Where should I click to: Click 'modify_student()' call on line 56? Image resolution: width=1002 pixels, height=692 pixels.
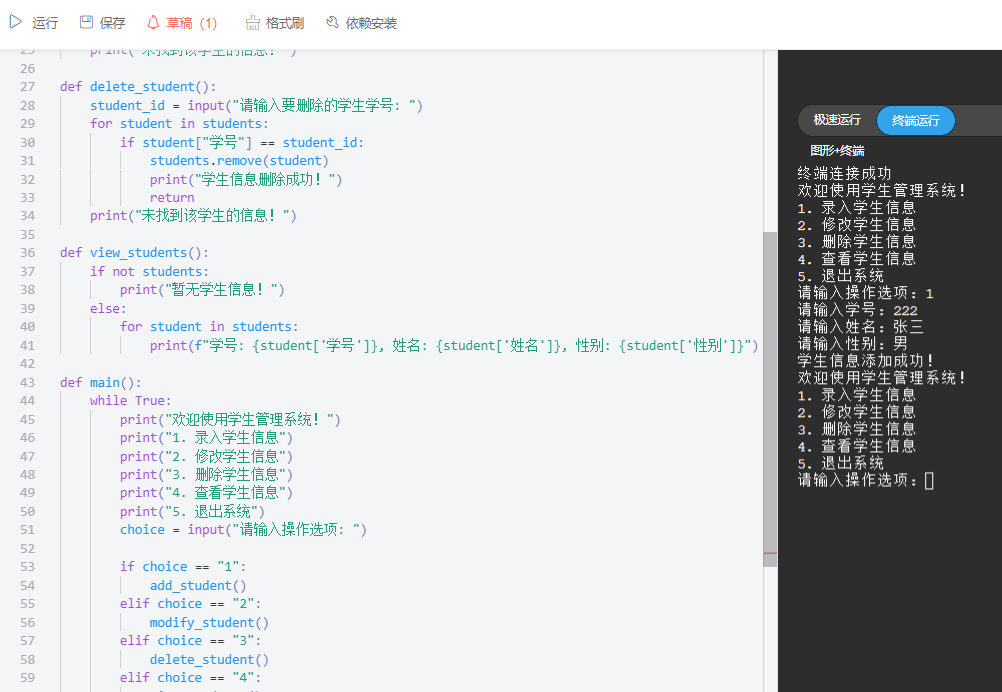tap(209, 622)
